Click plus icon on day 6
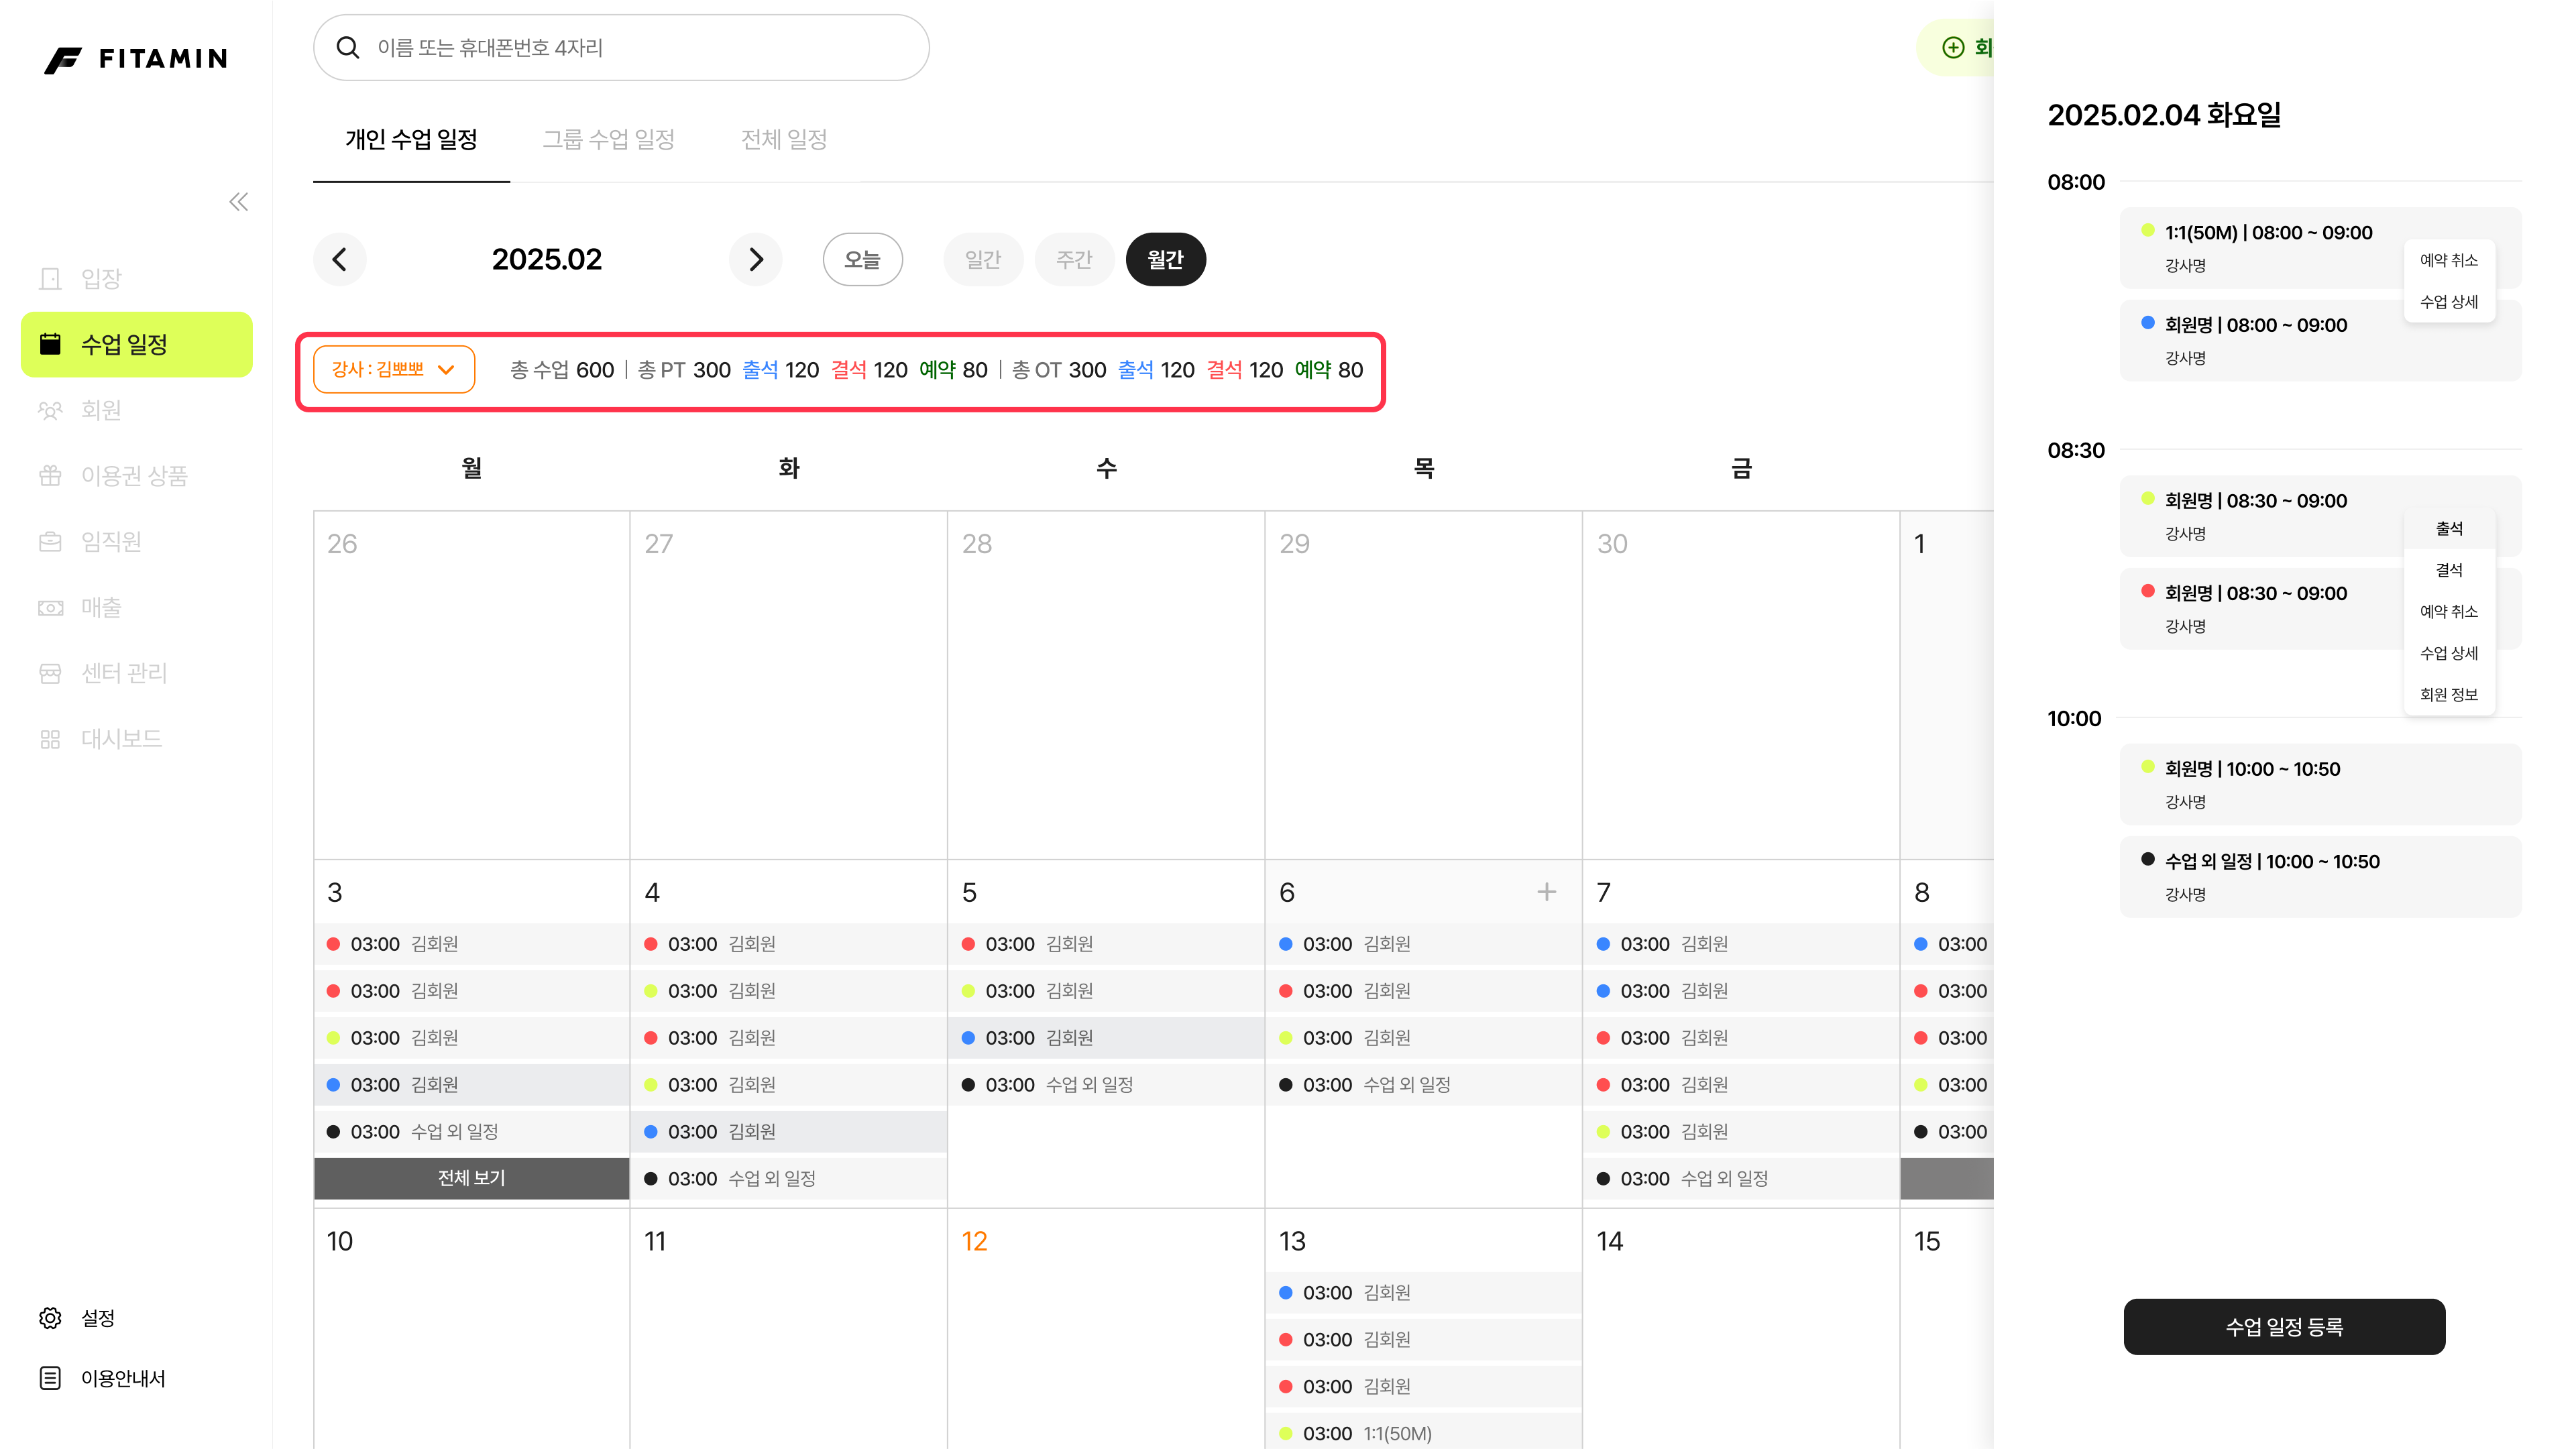This screenshot has width=2576, height=1449. pos(1546,891)
